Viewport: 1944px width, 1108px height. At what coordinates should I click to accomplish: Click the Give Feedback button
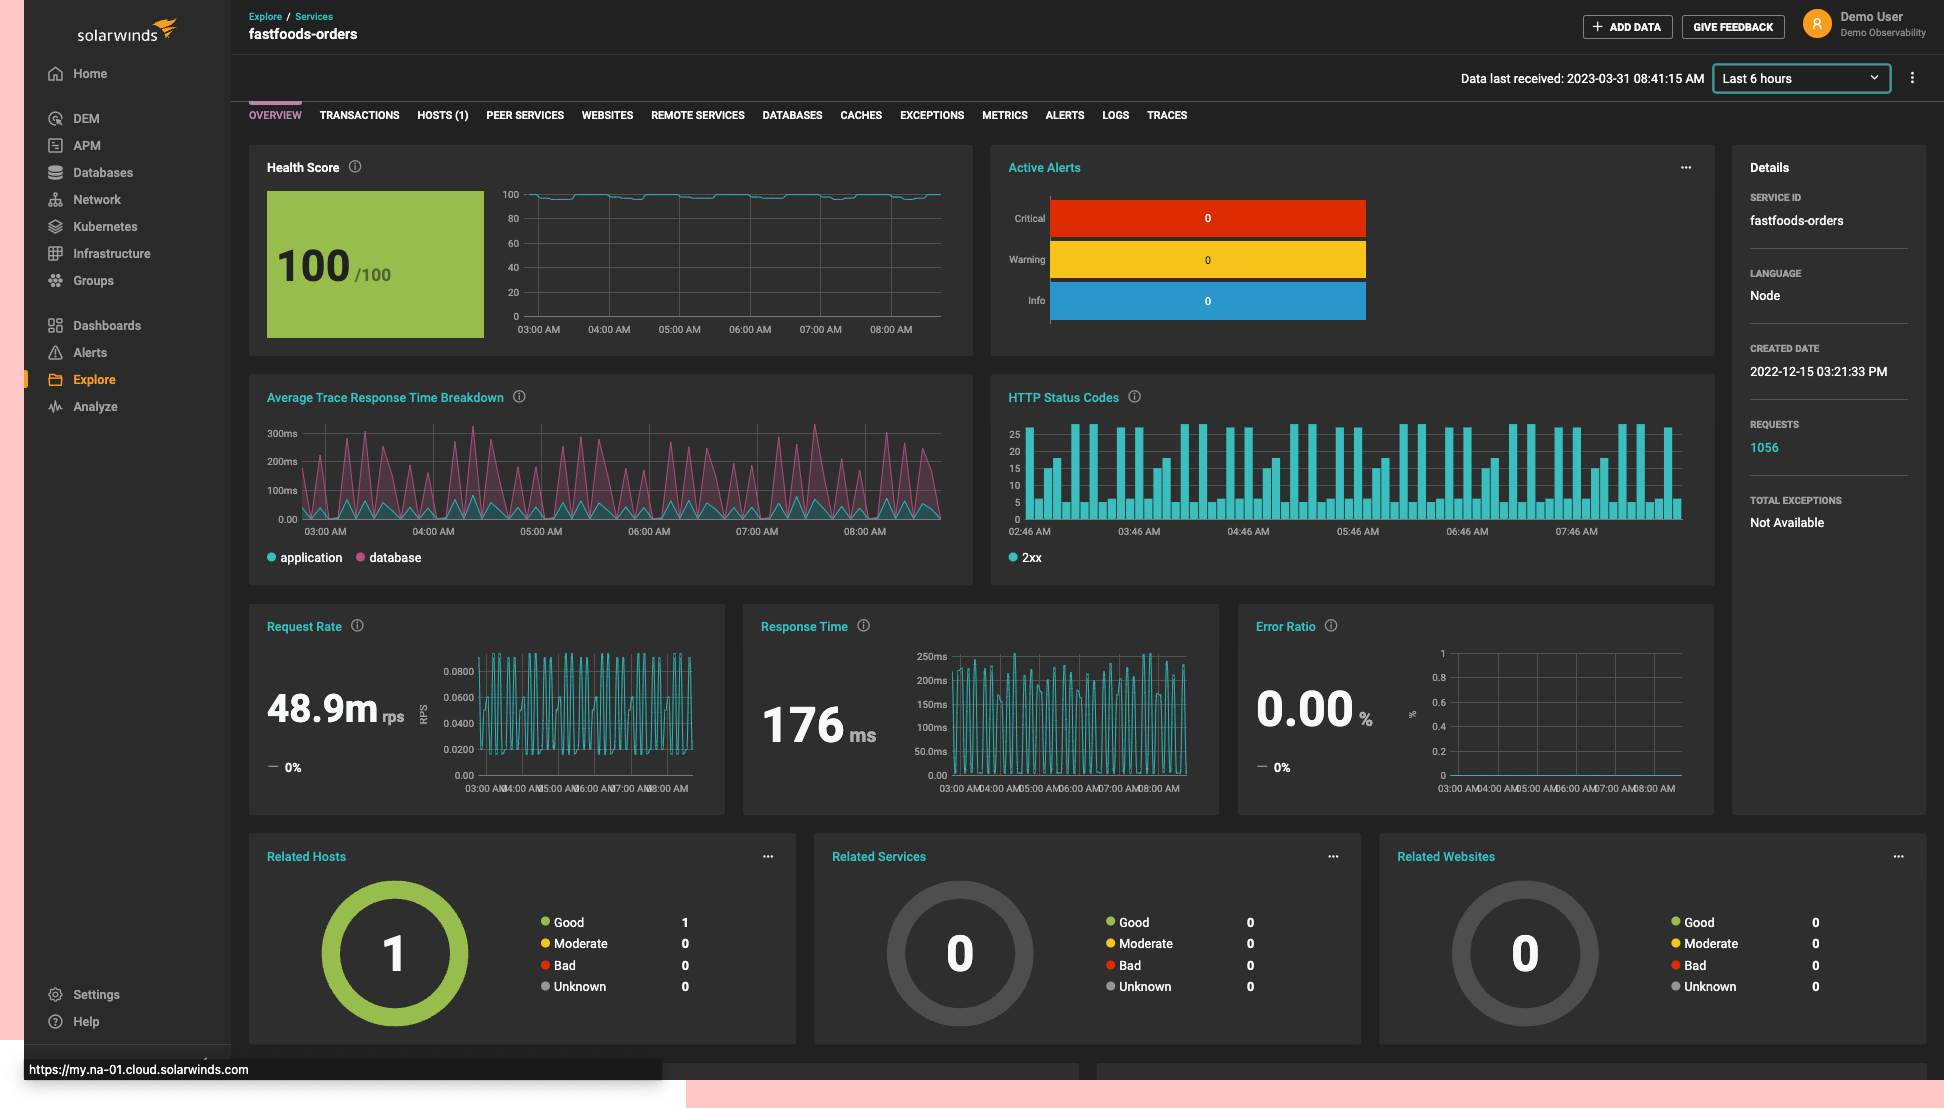[x=1733, y=27]
